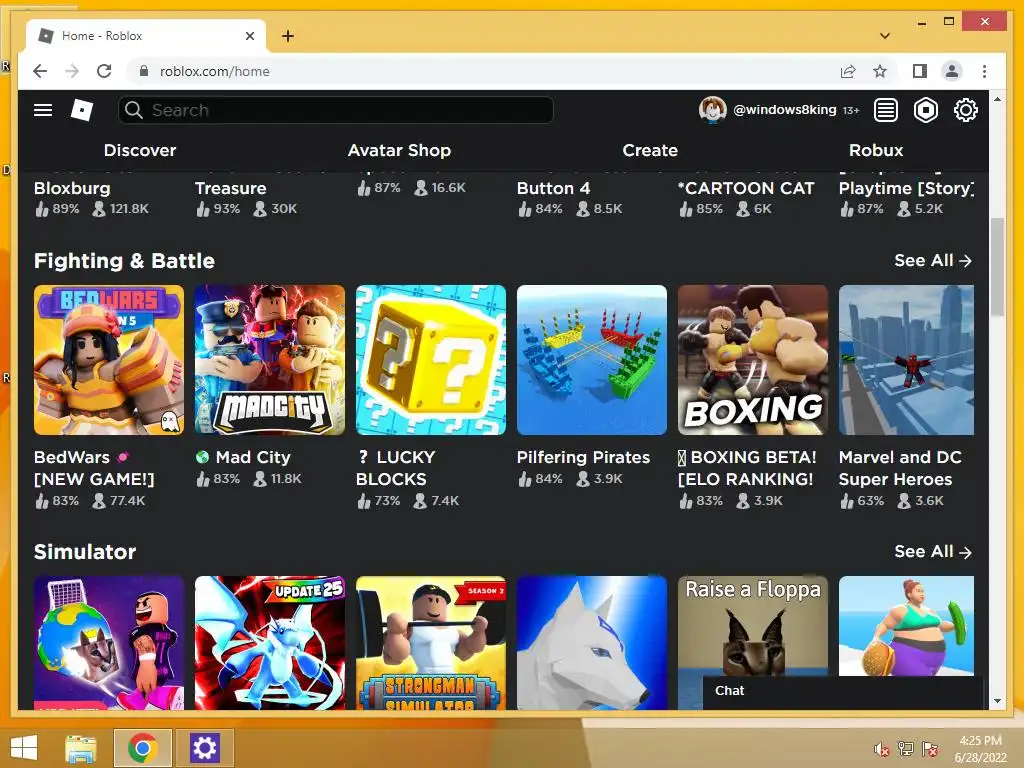Open the Pilfering Pirates game thumbnail
Screen dimensions: 1024x768
pyautogui.click(x=592, y=360)
